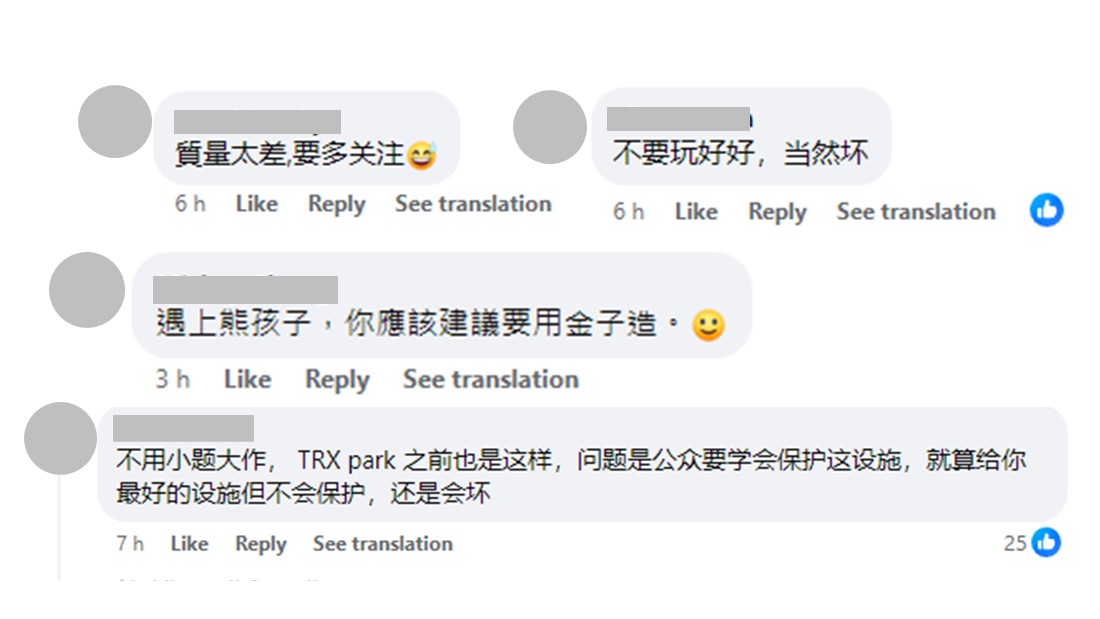This screenshot has width=1100, height=619.
Task: Like the 不要玩好好 comment
Action: coord(696,212)
